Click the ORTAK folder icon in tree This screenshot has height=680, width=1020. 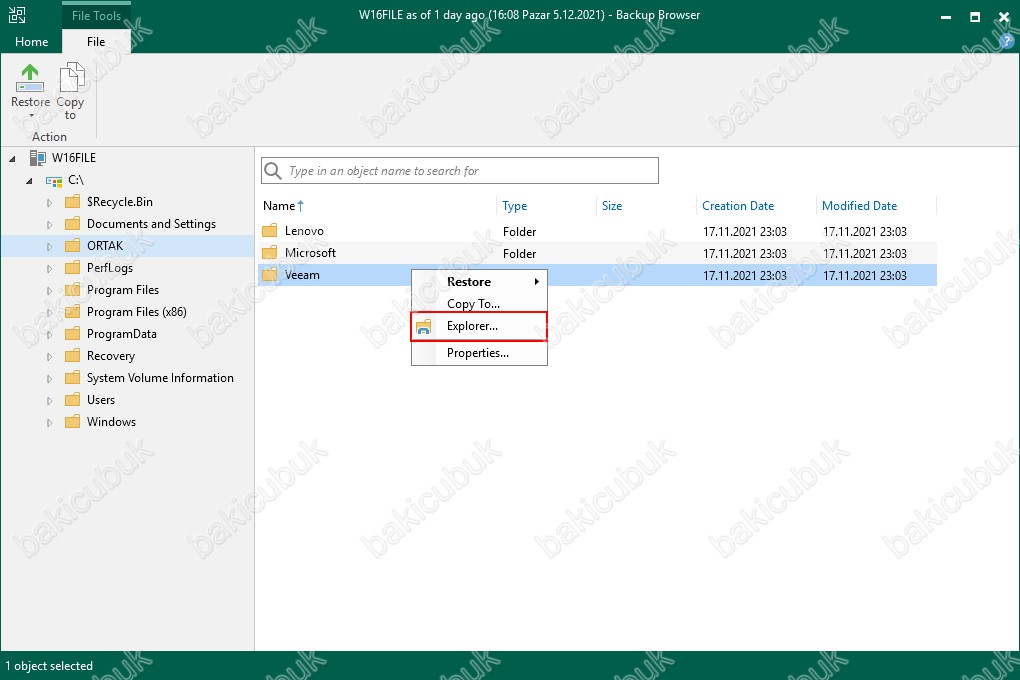coord(73,246)
